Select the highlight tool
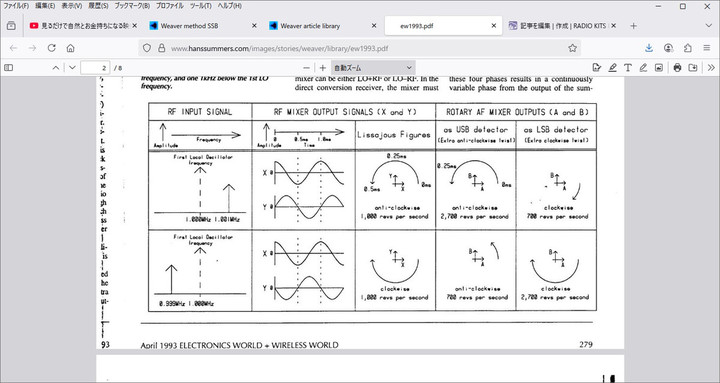Screen dimensions: 720x383 (613, 68)
